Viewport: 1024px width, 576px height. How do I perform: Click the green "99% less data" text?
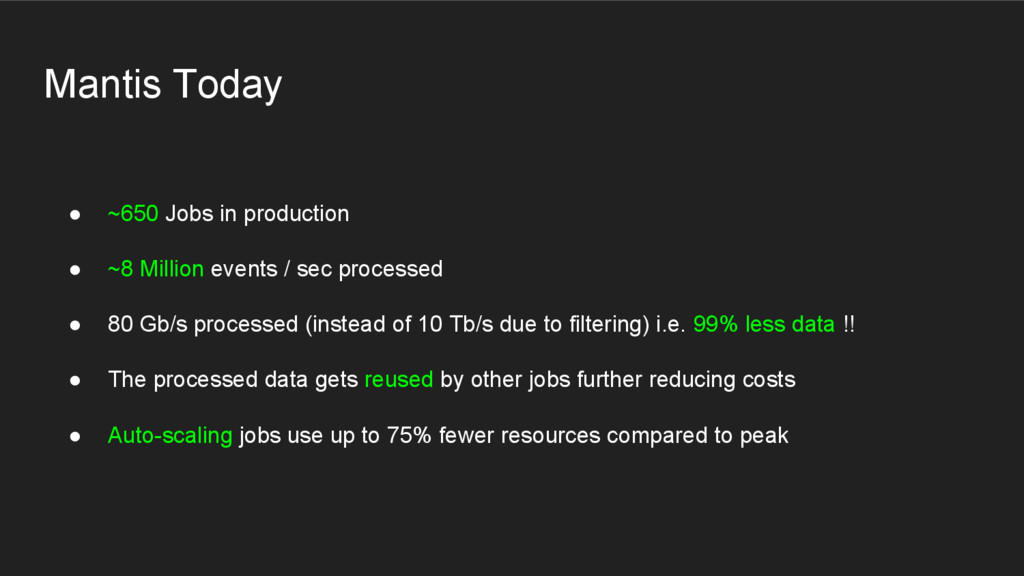pos(763,325)
